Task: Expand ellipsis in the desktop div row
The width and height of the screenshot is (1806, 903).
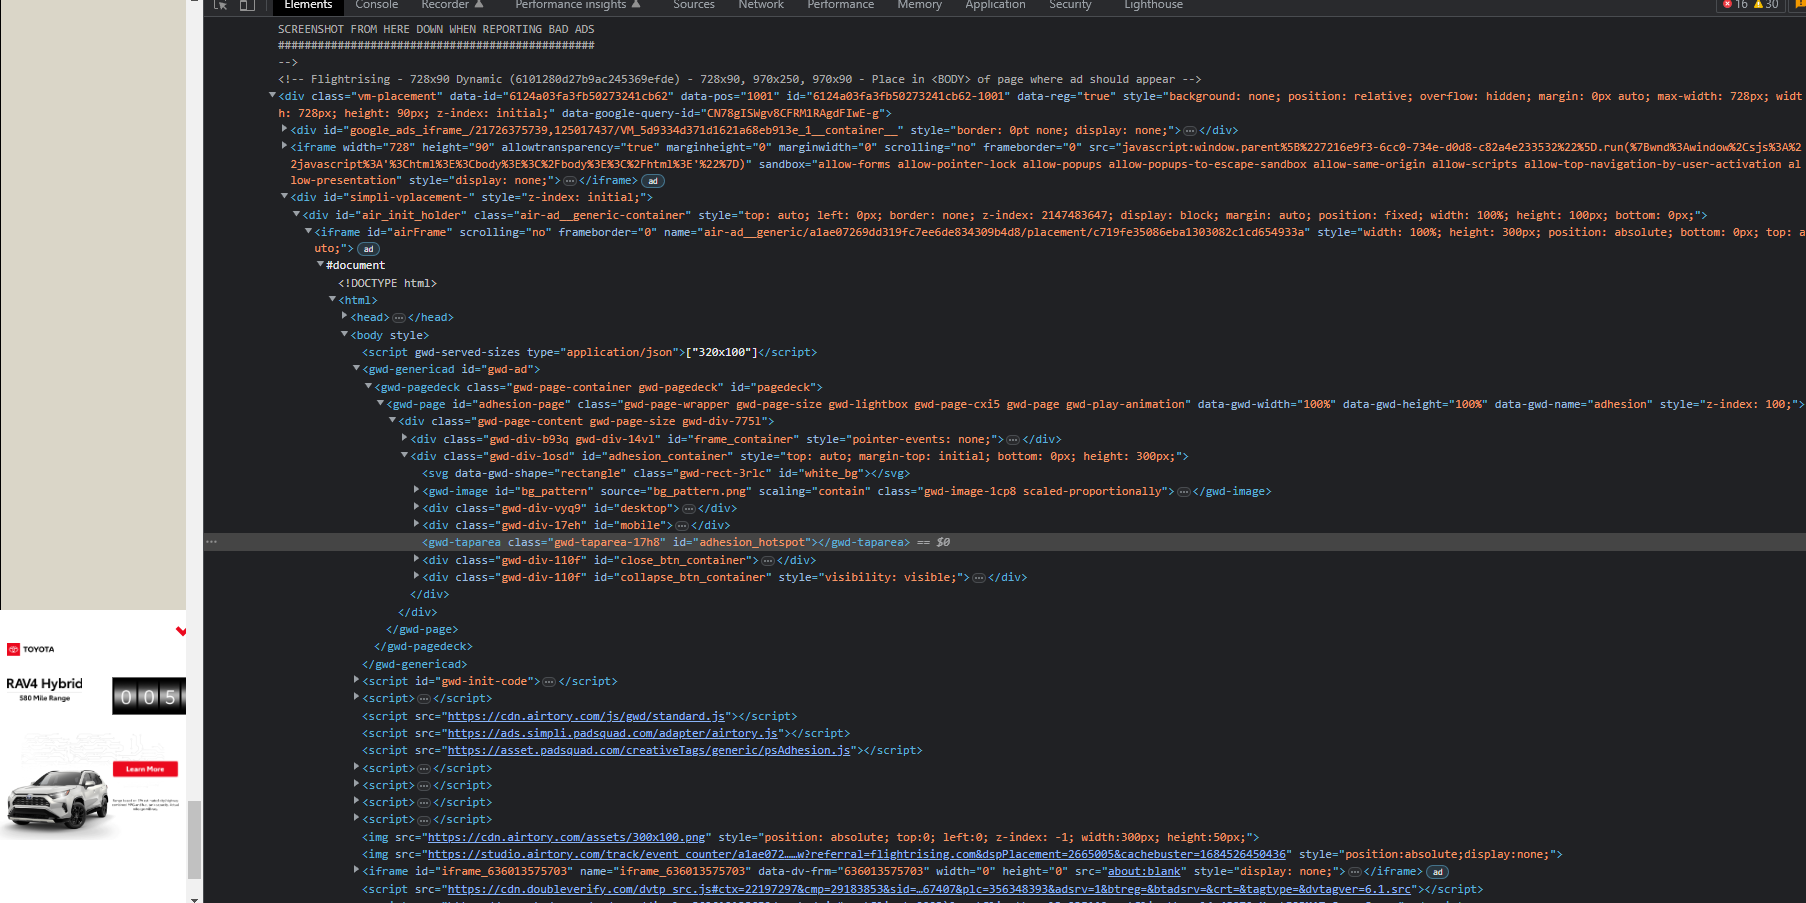Action: [689, 509]
